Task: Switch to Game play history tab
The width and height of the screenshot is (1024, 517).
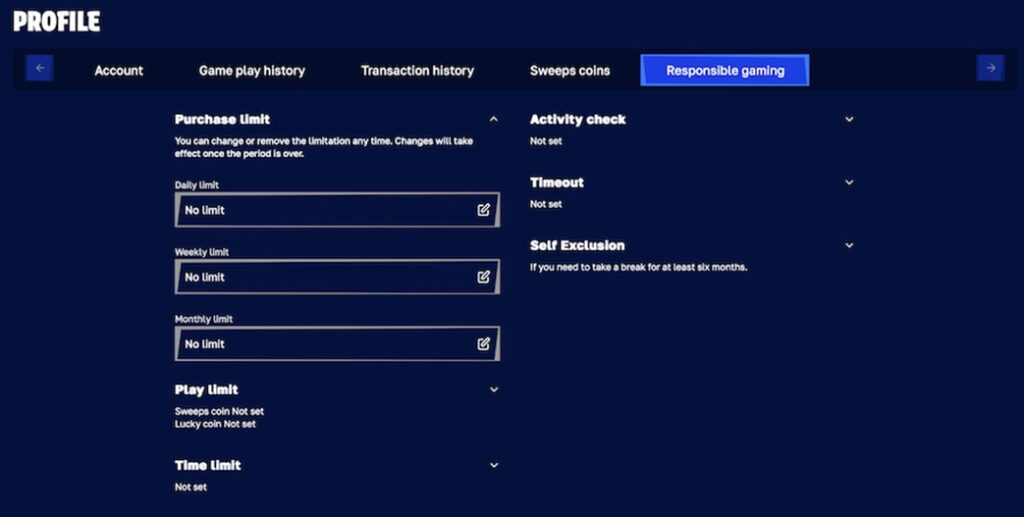Action: 252,71
